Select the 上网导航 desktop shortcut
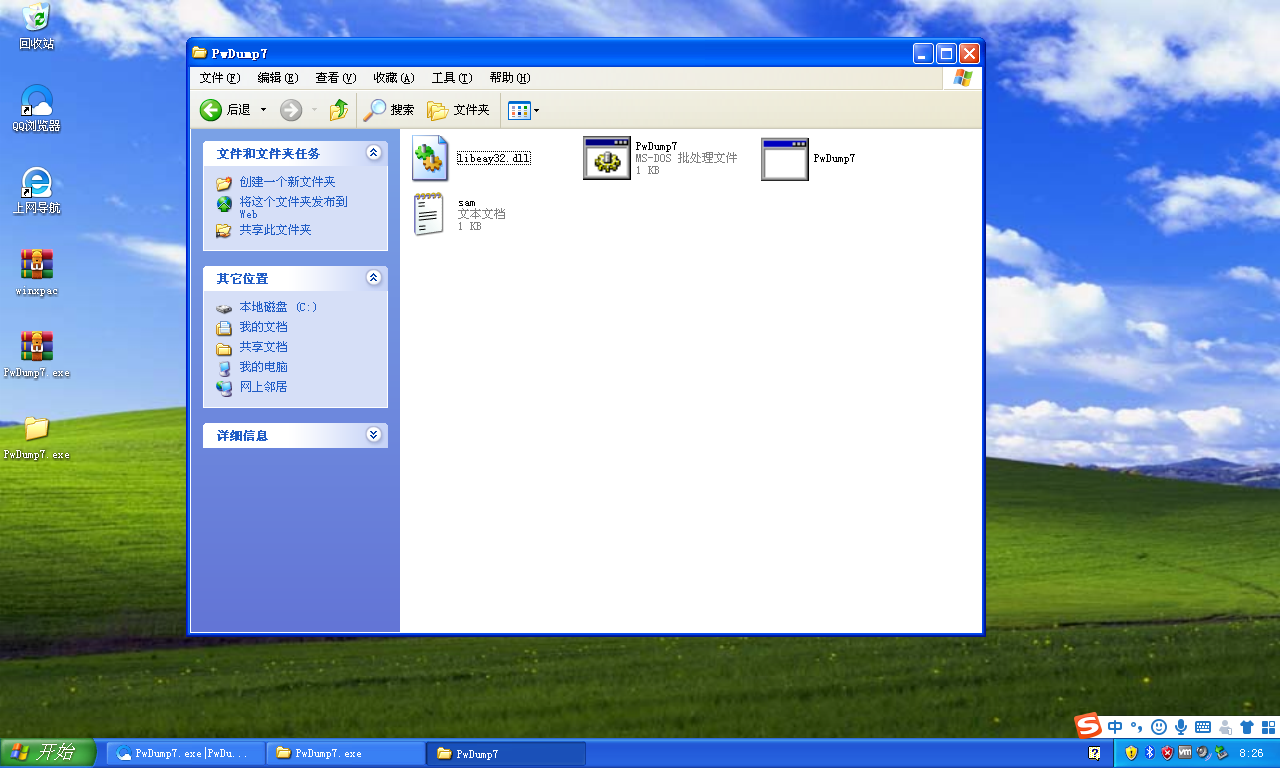The image size is (1280, 768). 37,191
